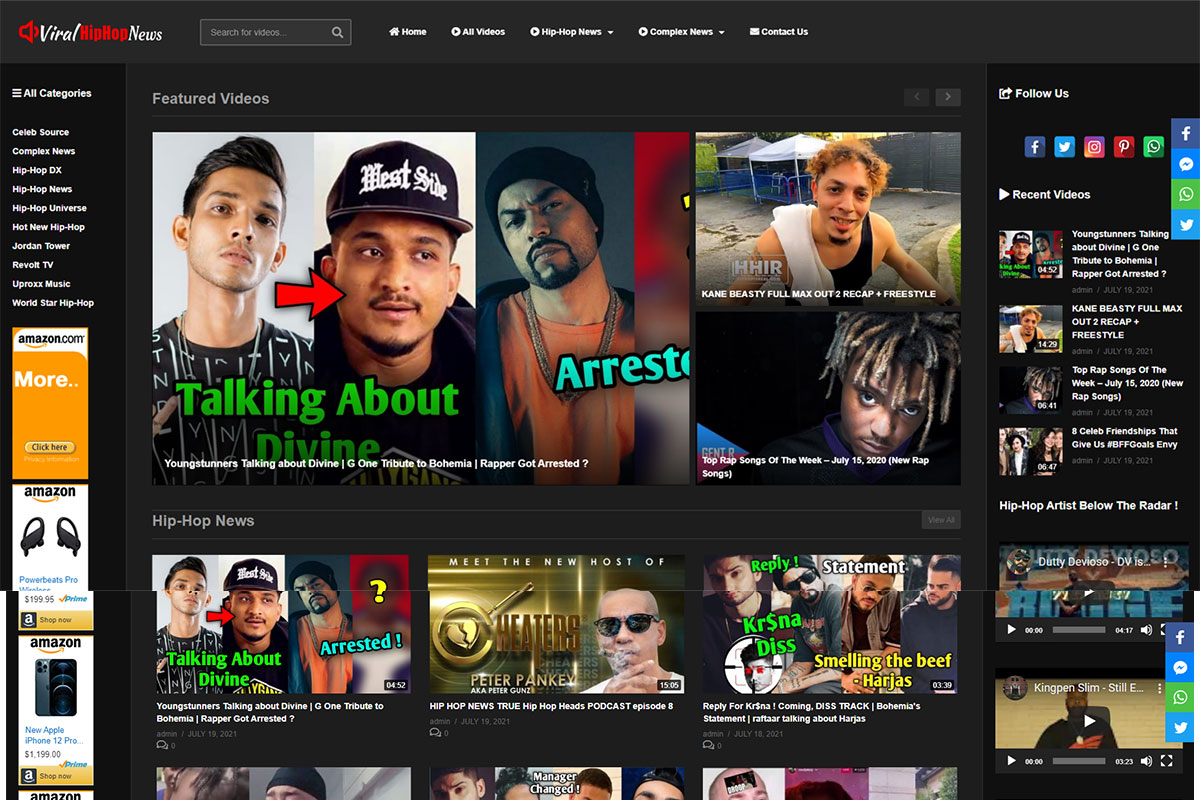This screenshot has height=800, width=1200.
Task: Click control-bar play button in Dutty Devioso player
Action: (1011, 630)
